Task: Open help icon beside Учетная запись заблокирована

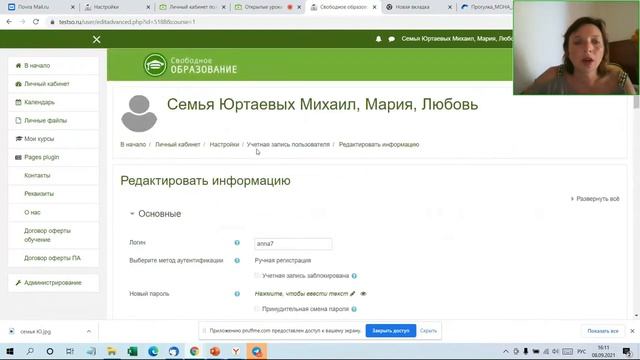Action: (x=354, y=276)
